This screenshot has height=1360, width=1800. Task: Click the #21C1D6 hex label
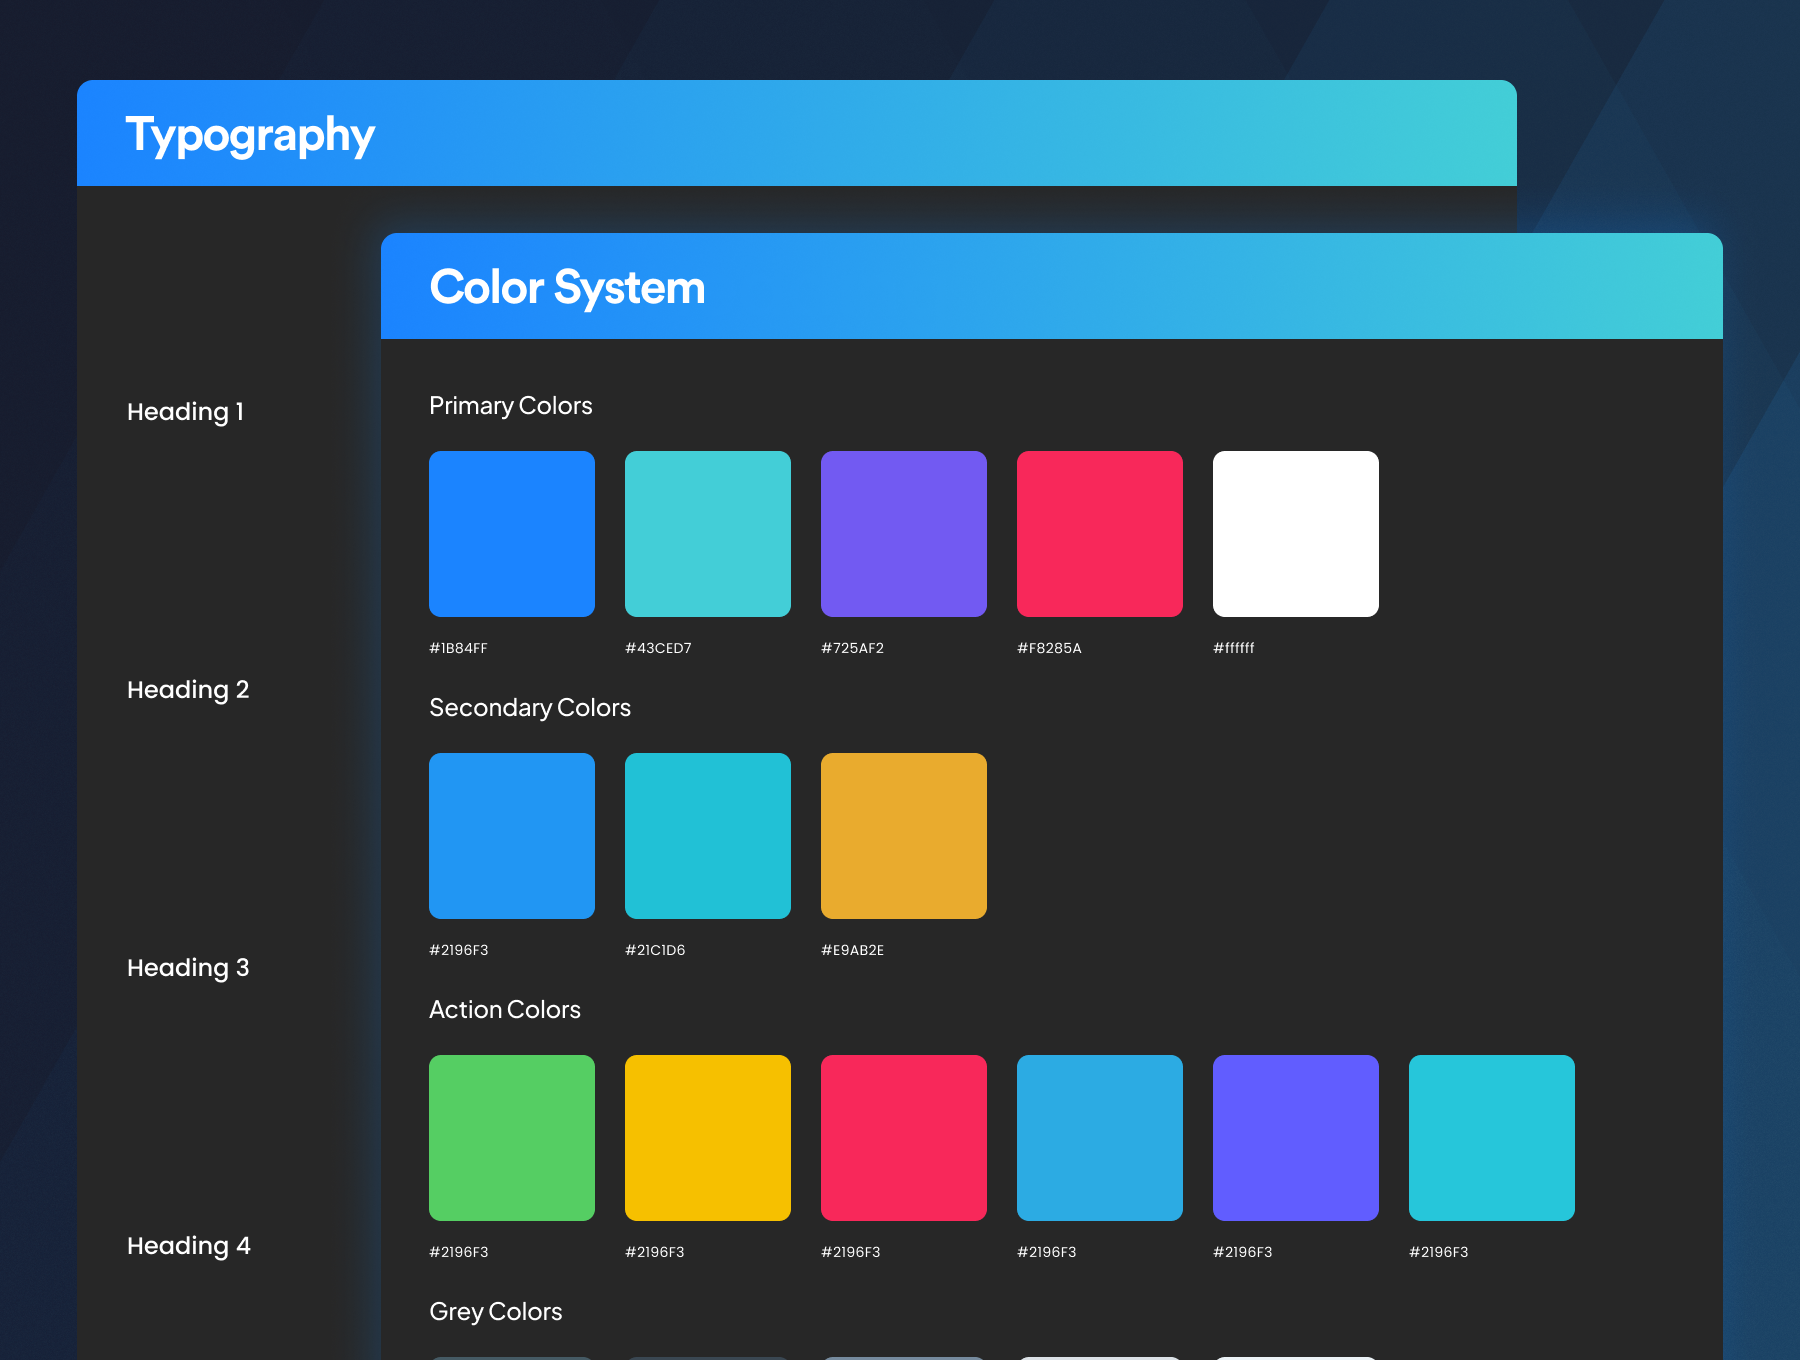(x=655, y=950)
